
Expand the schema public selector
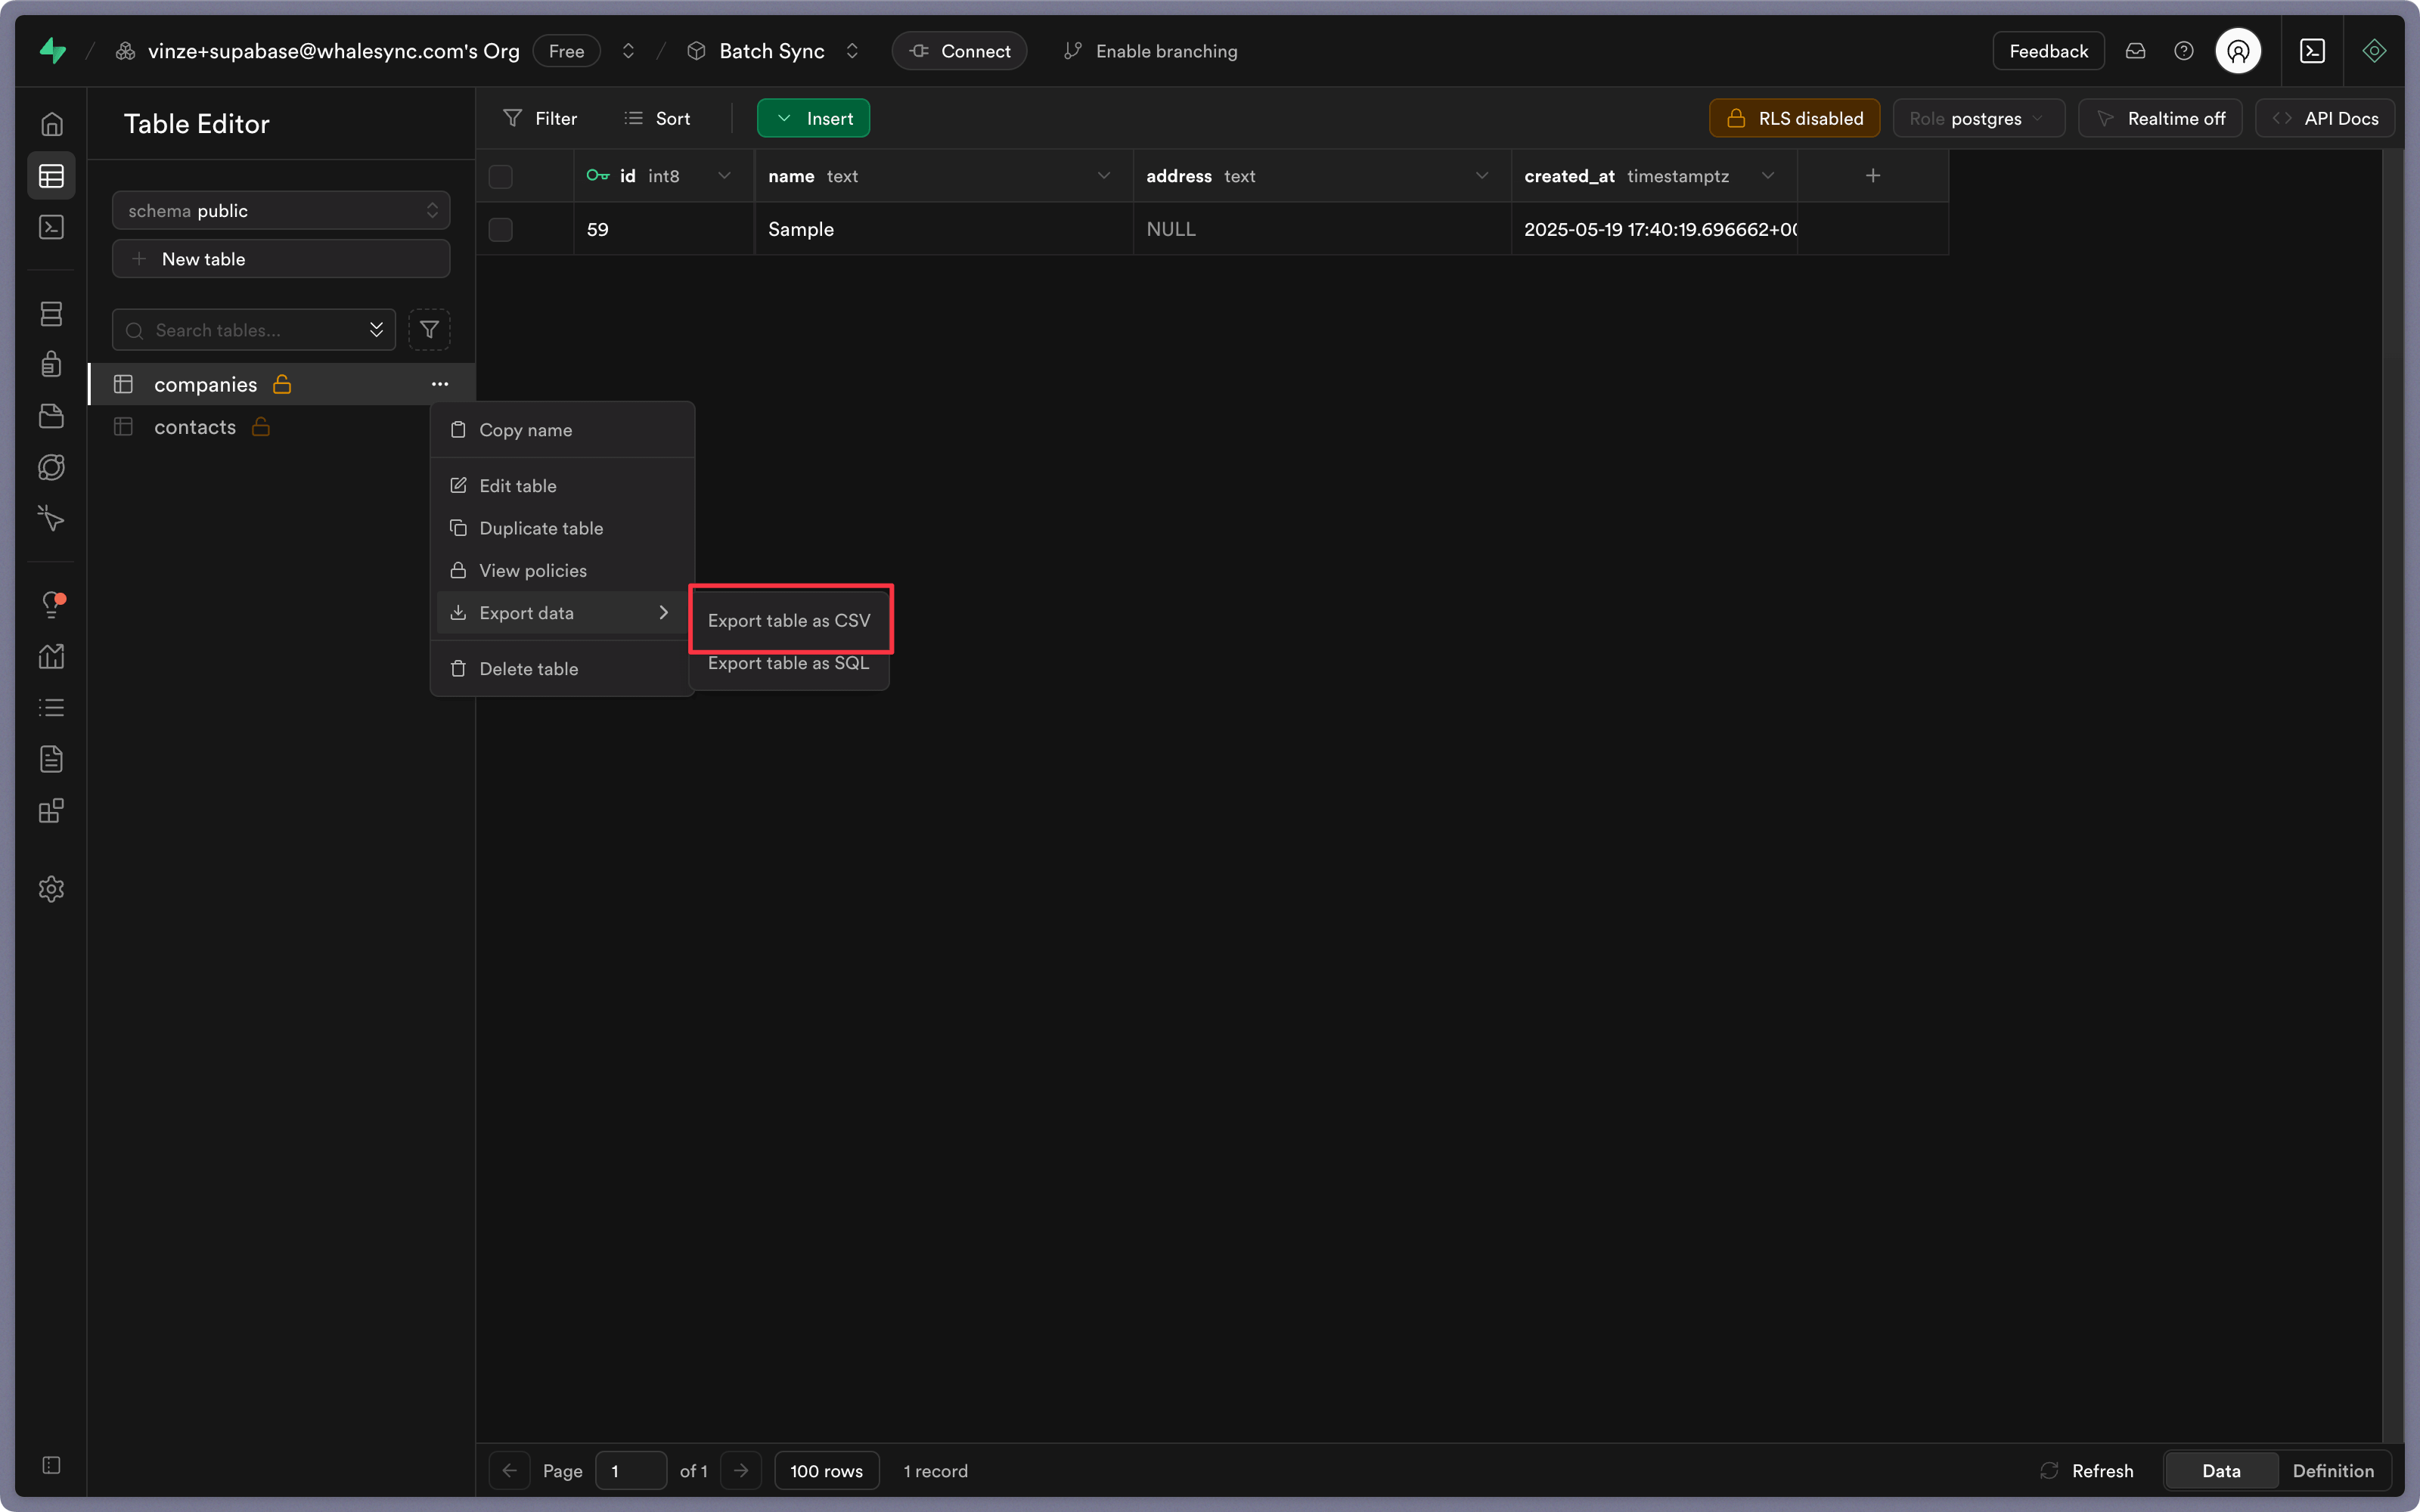281,210
